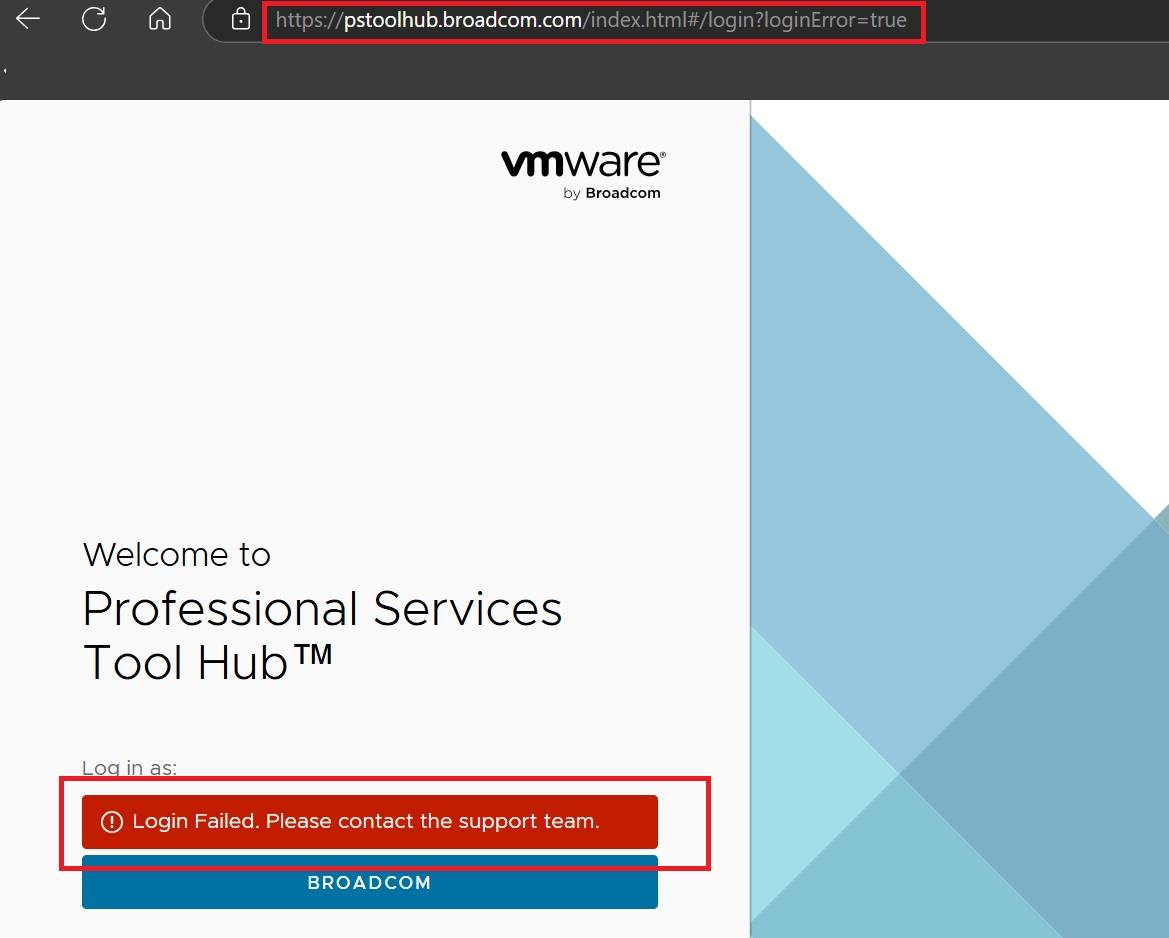The height and width of the screenshot is (938, 1169).
Task: Select the 'Log in as:' label
Action: pos(130,767)
